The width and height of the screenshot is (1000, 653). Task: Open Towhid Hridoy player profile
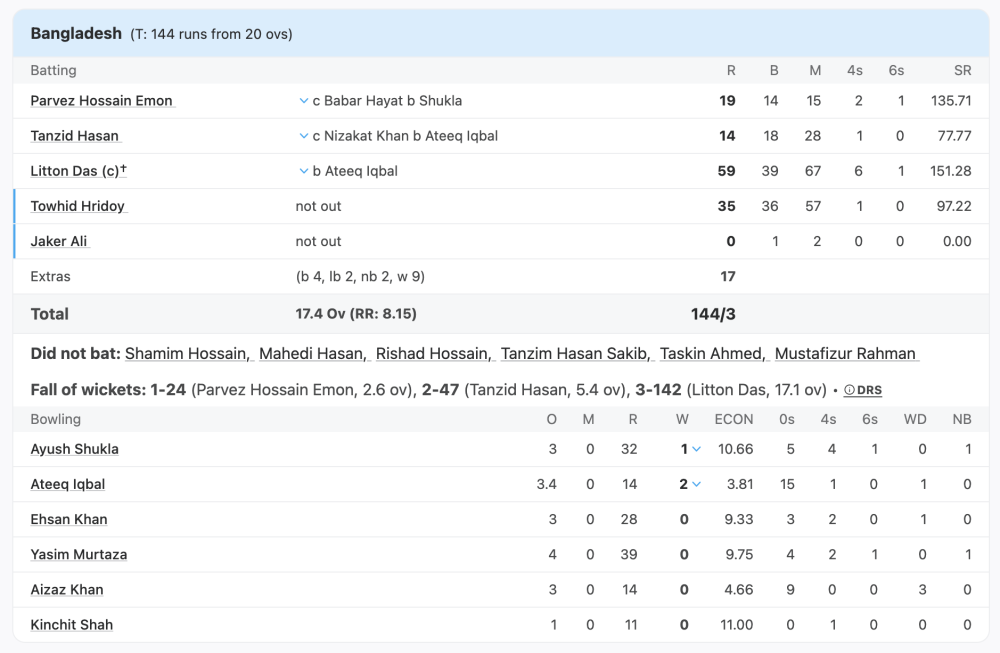coord(77,206)
